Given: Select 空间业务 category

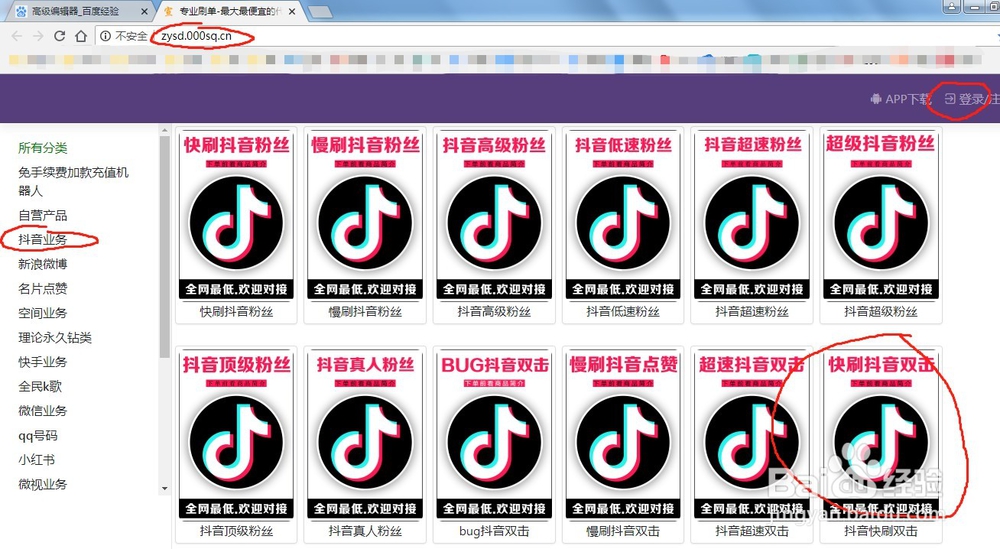Looking at the screenshot, I should tap(43, 313).
